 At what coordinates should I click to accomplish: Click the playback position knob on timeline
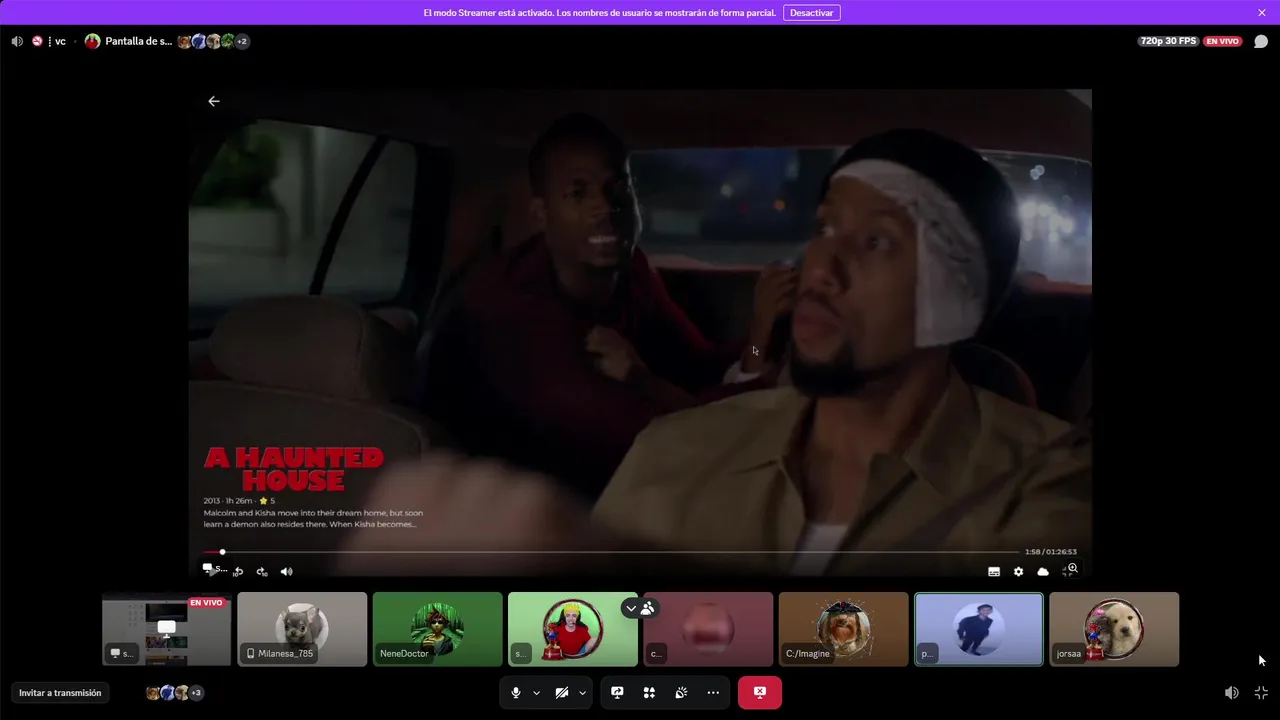coord(222,552)
